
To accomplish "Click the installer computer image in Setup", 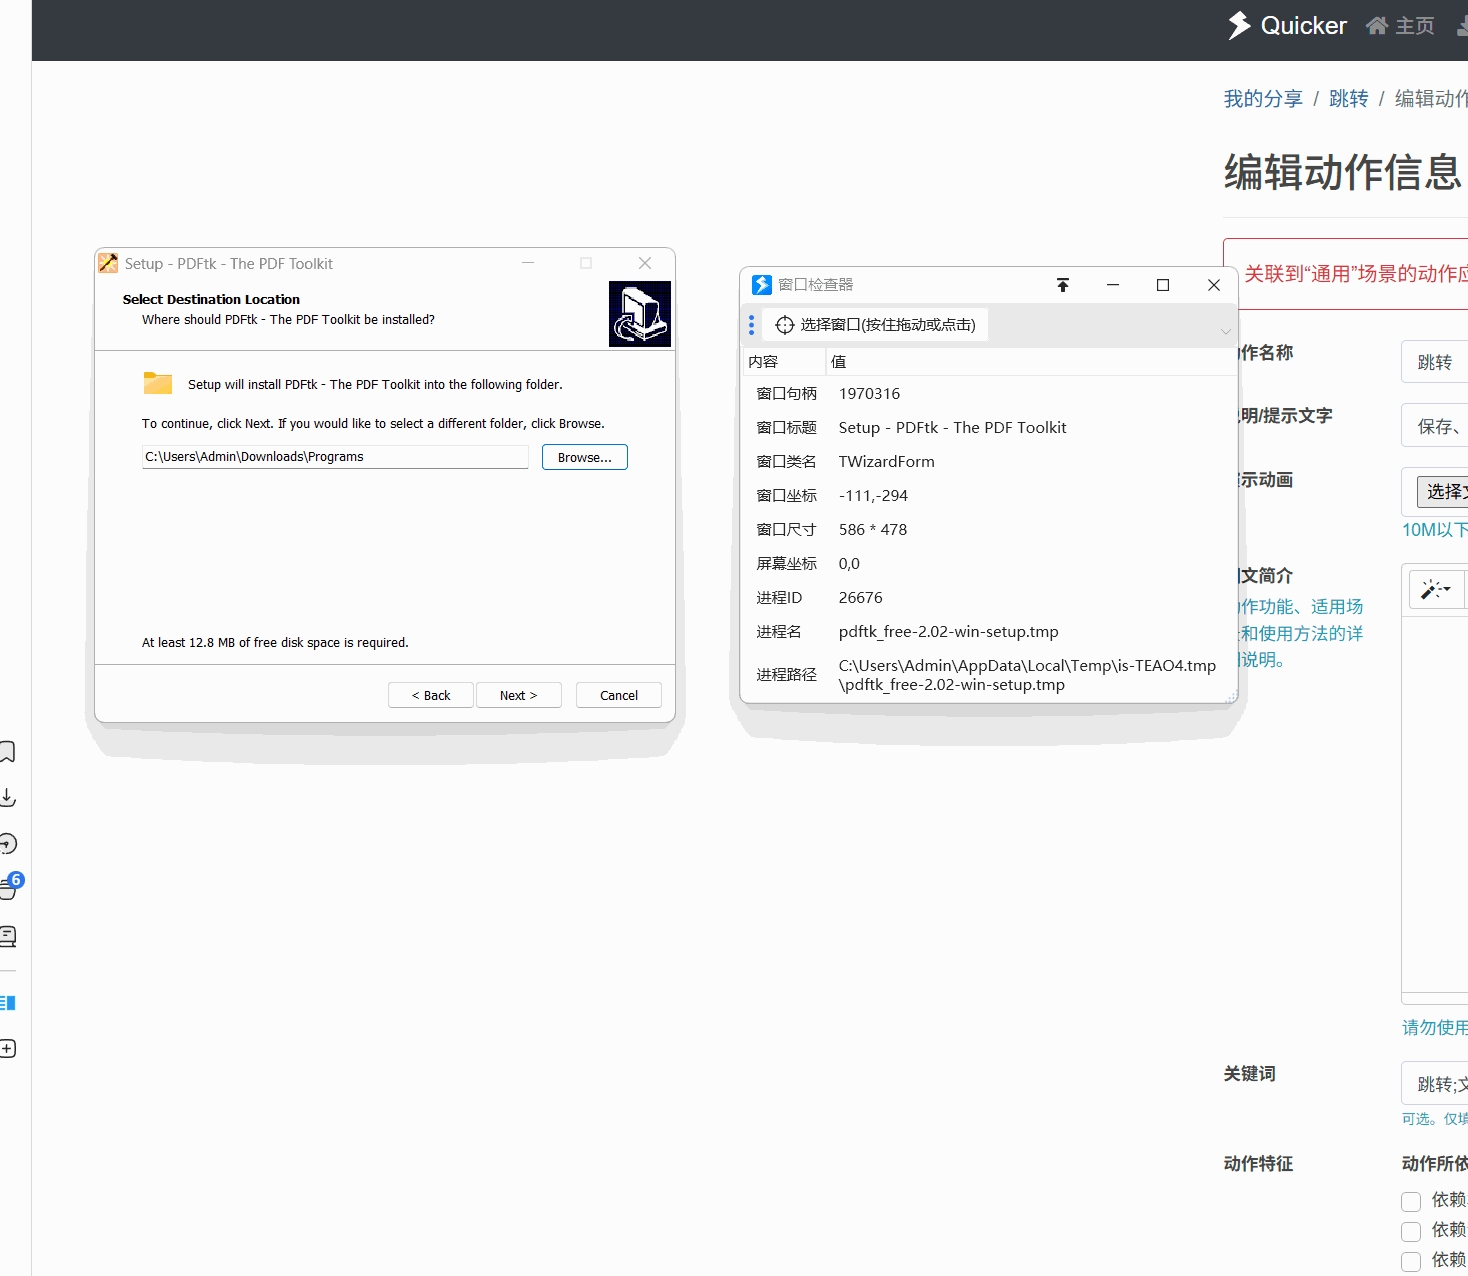I will (640, 314).
